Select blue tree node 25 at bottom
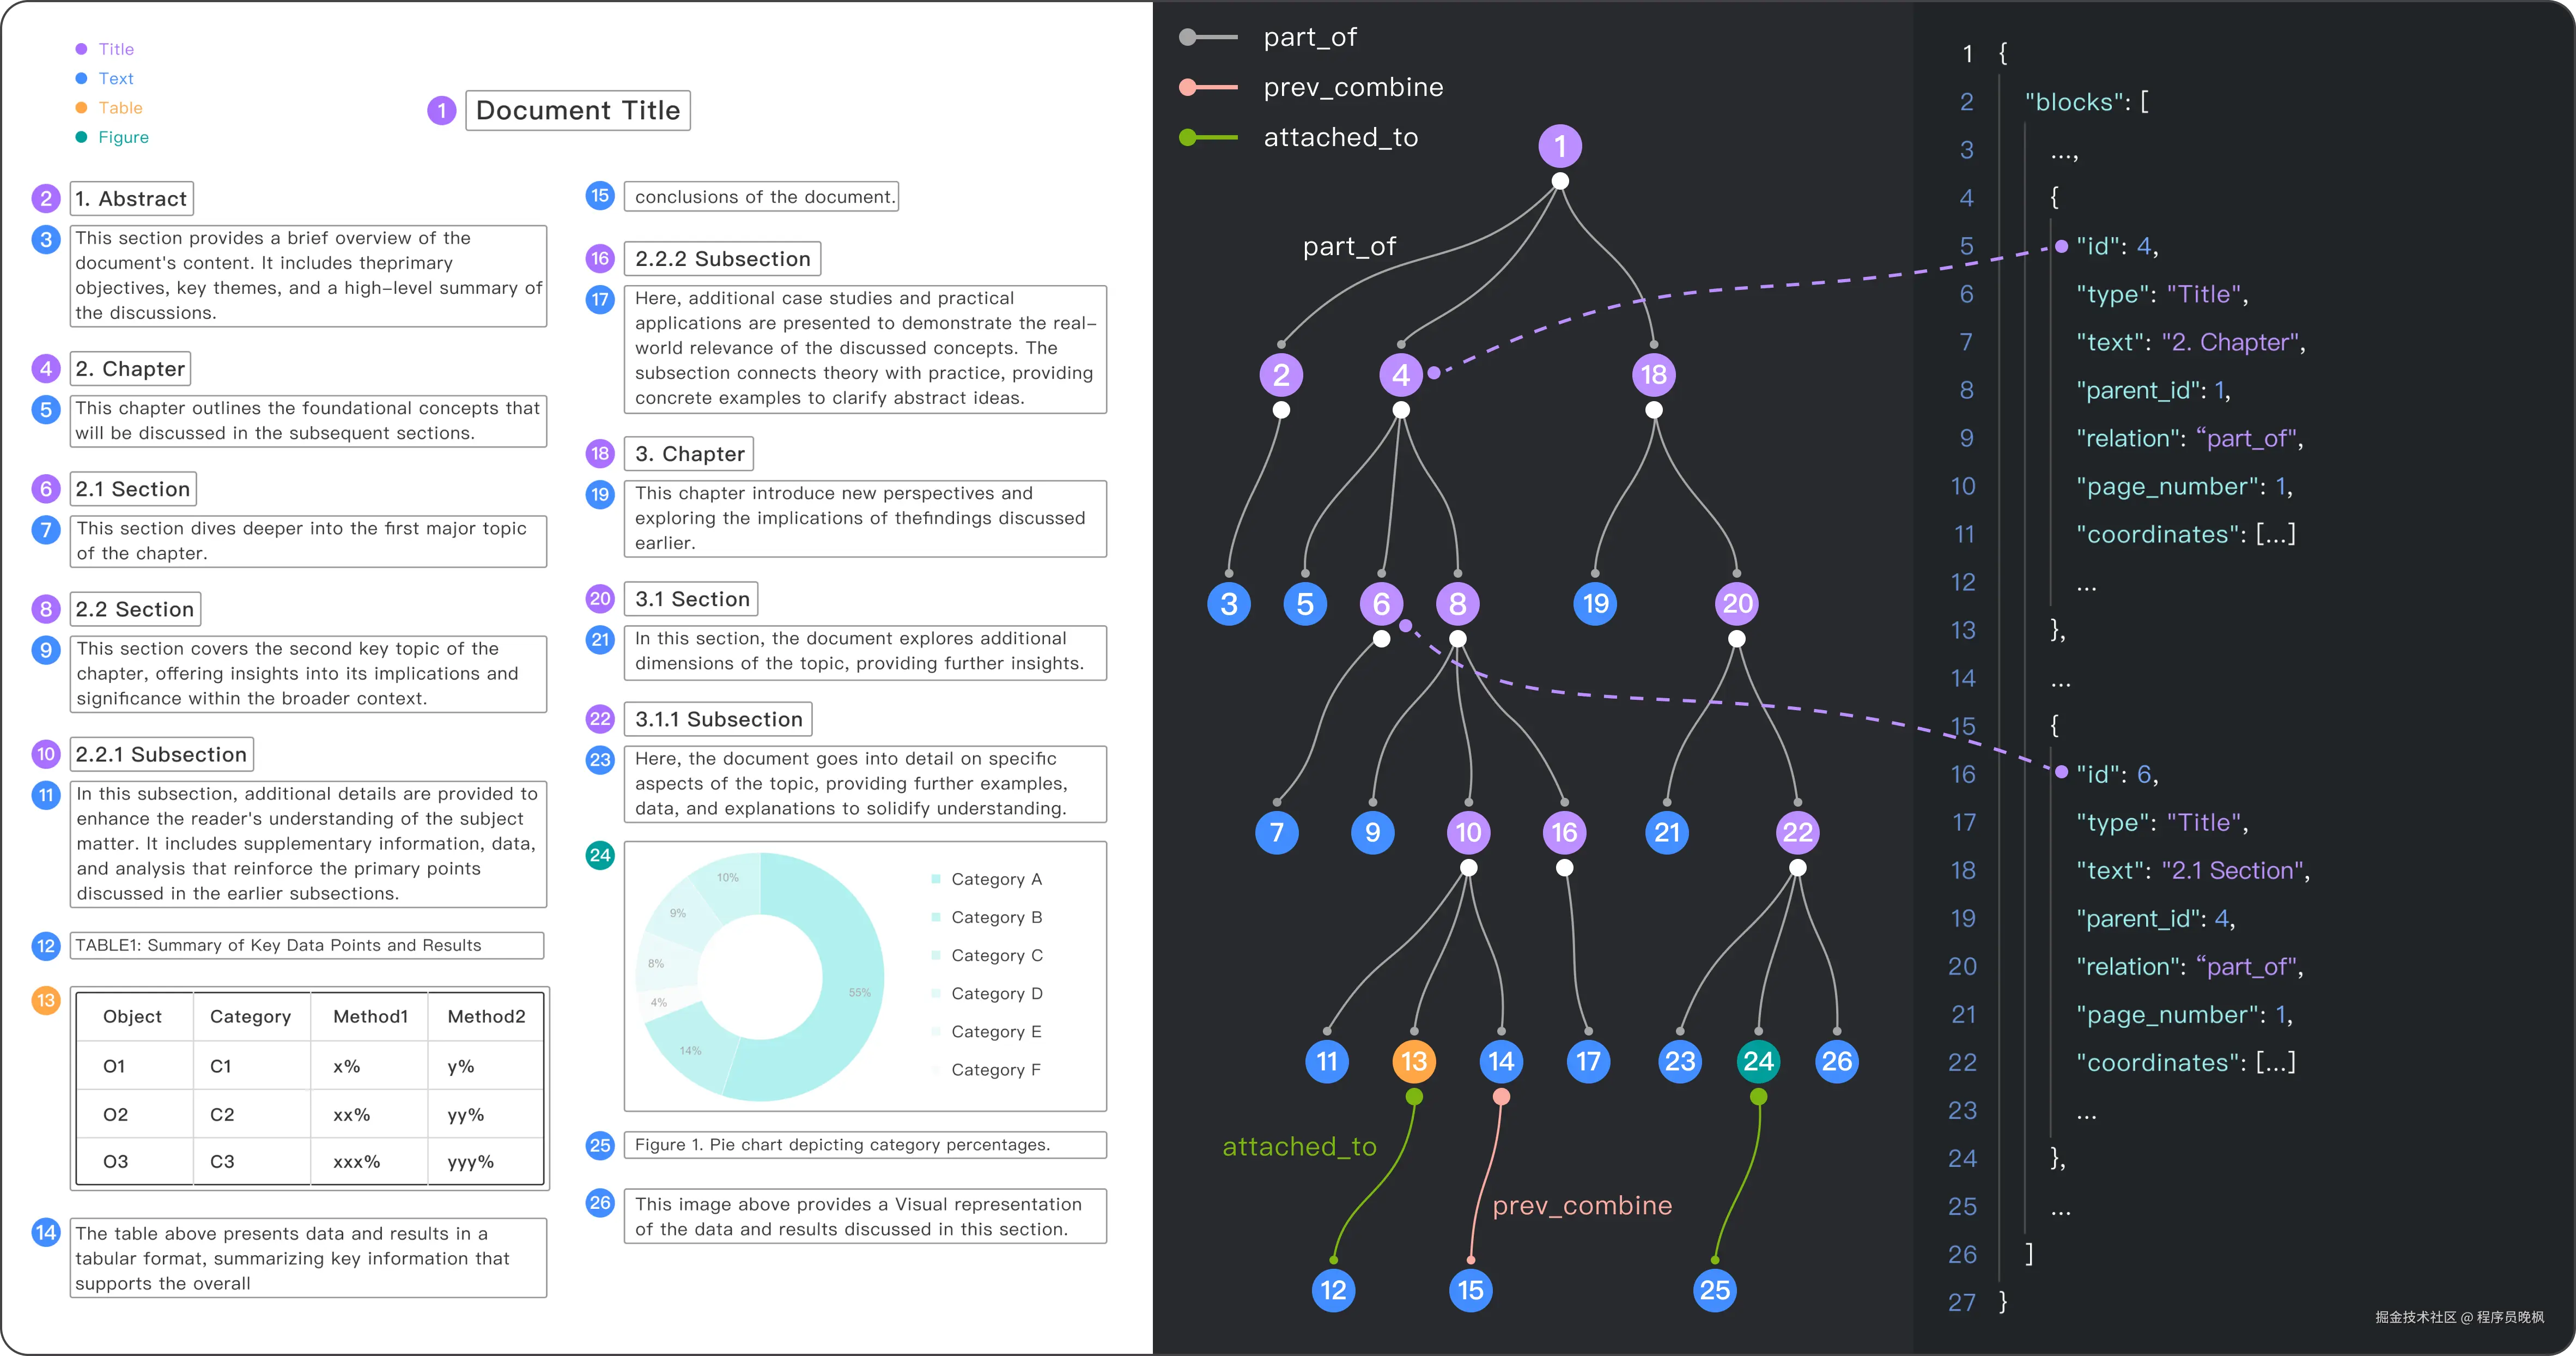 point(1714,1290)
